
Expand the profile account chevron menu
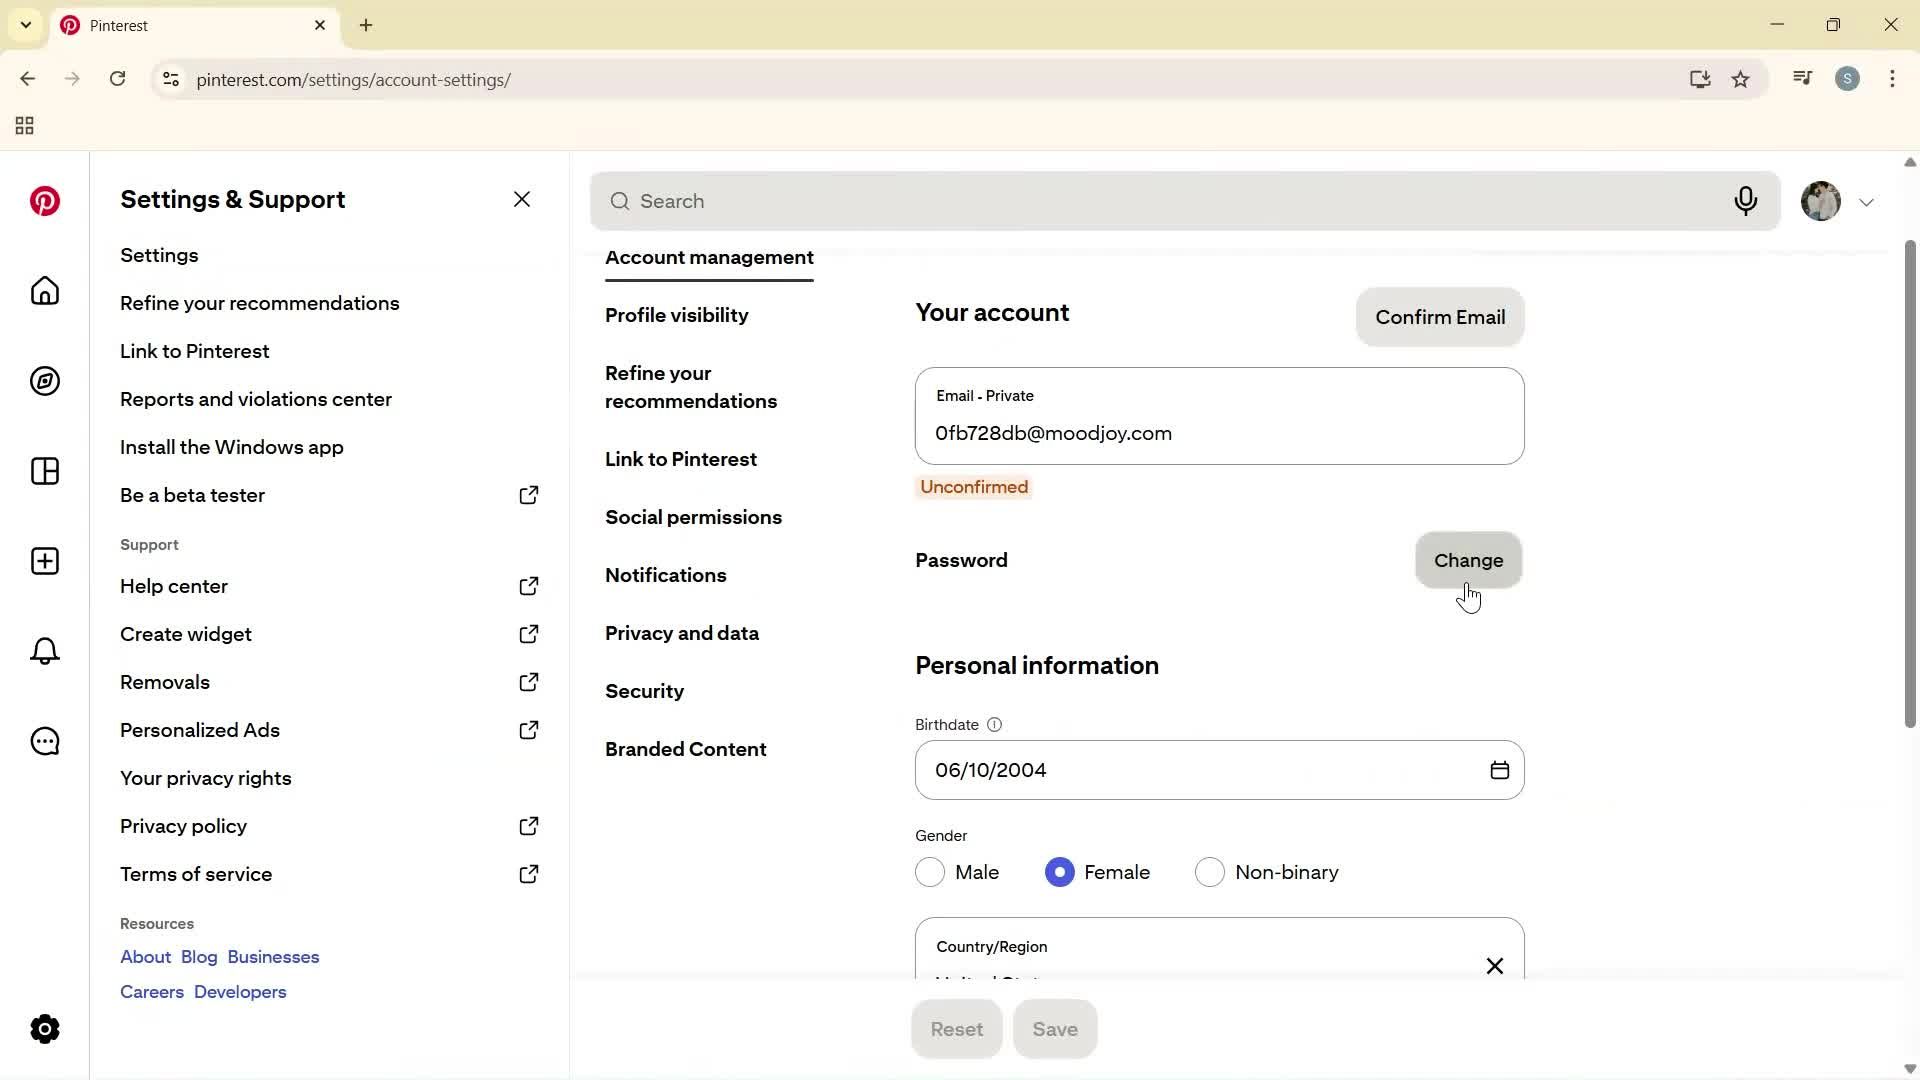[1867, 201]
